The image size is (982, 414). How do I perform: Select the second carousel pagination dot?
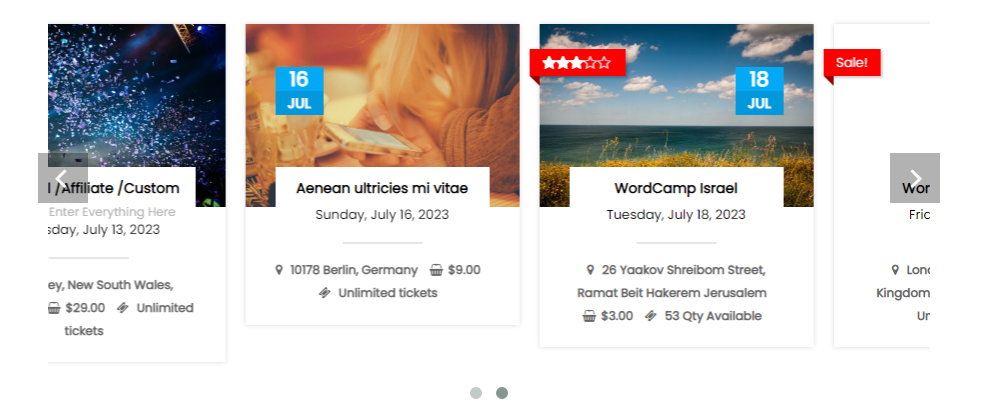[x=502, y=393]
